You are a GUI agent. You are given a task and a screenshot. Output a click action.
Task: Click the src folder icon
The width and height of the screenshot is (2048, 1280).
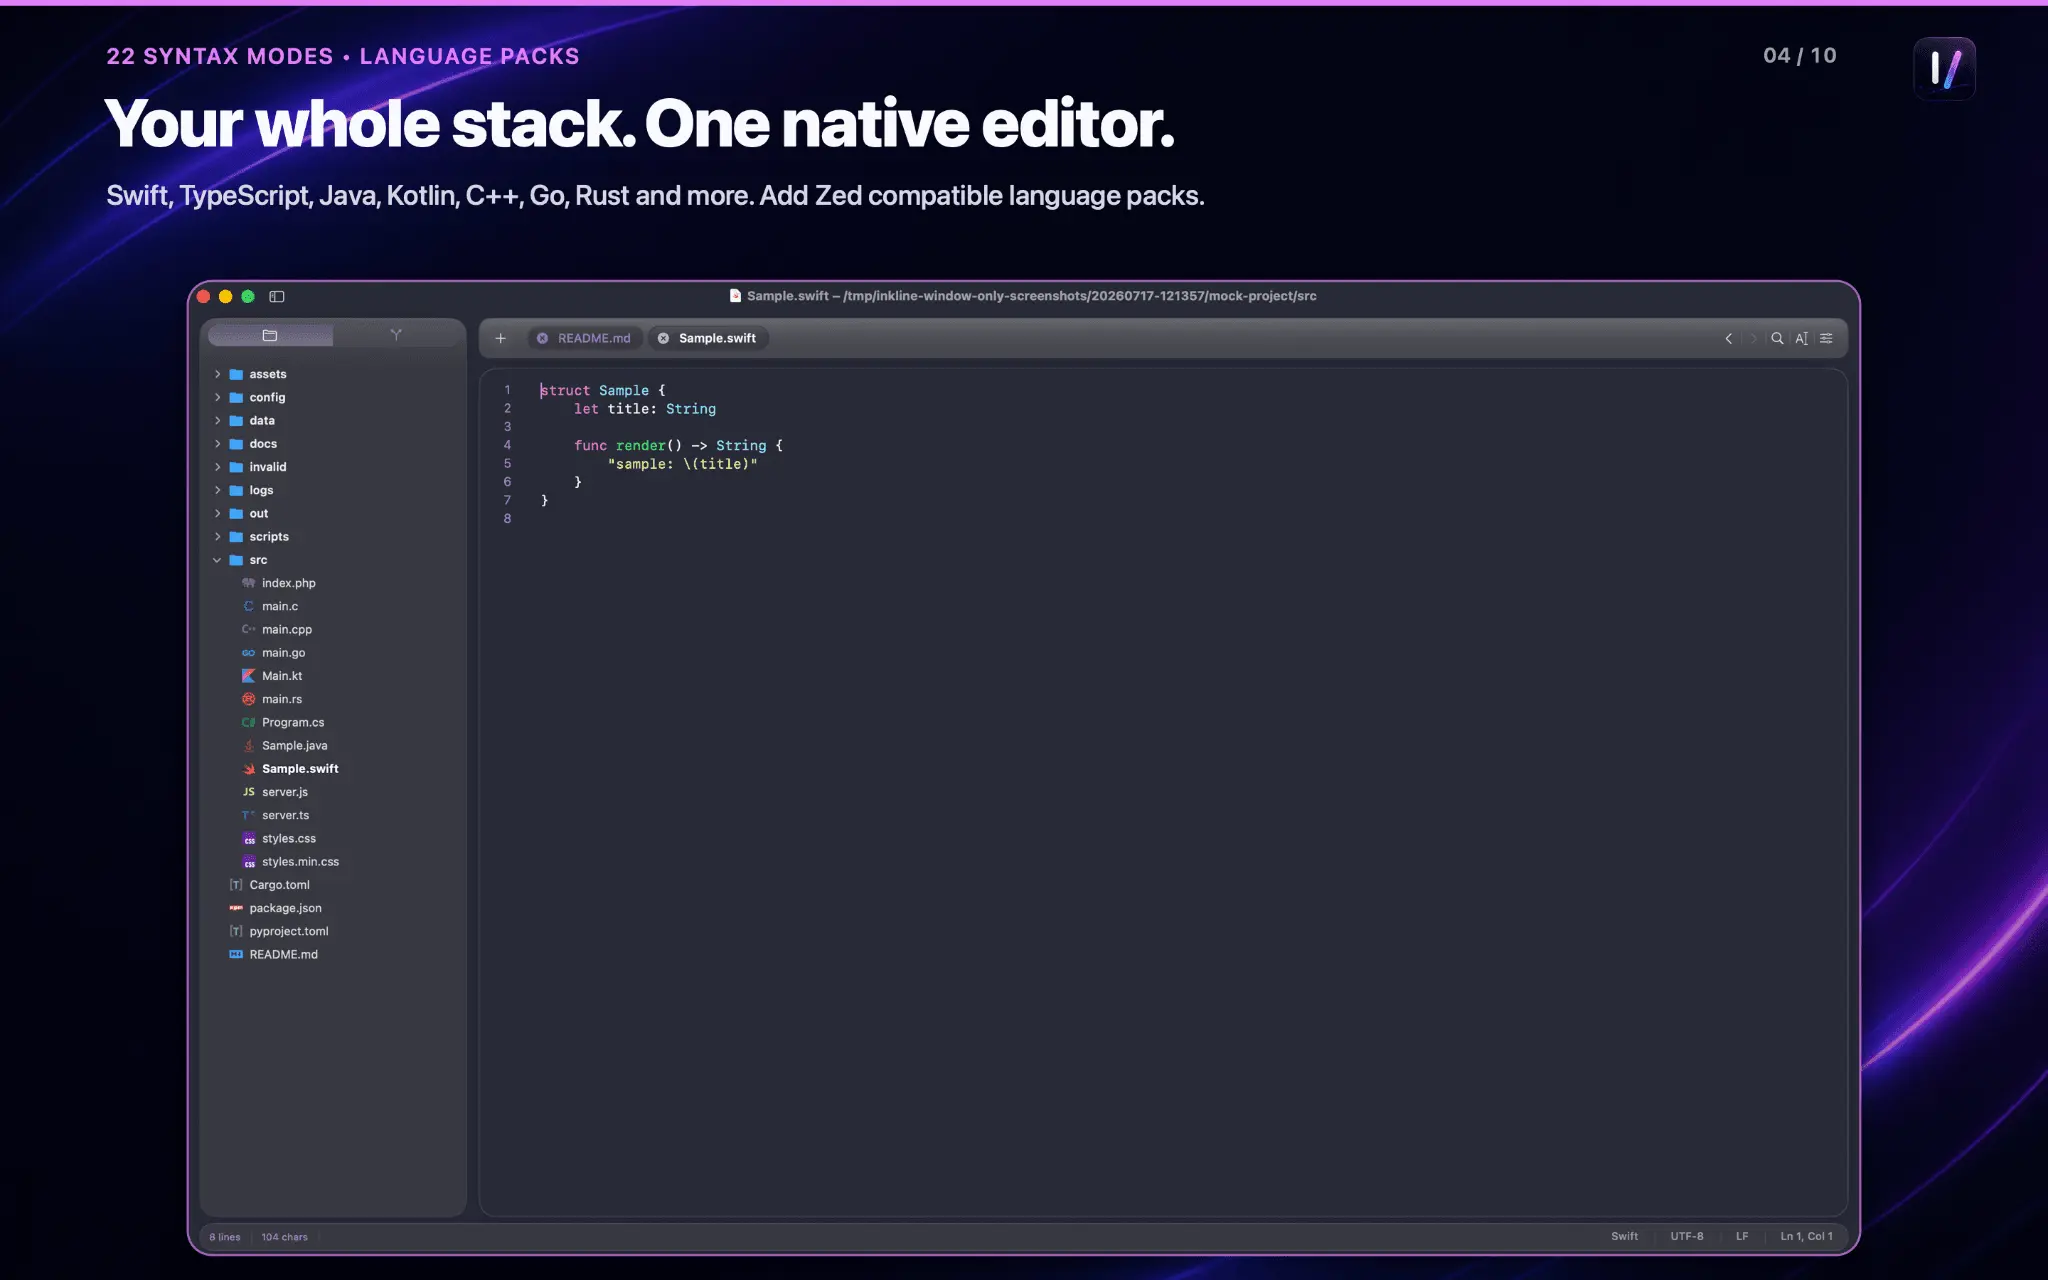click(236, 560)
